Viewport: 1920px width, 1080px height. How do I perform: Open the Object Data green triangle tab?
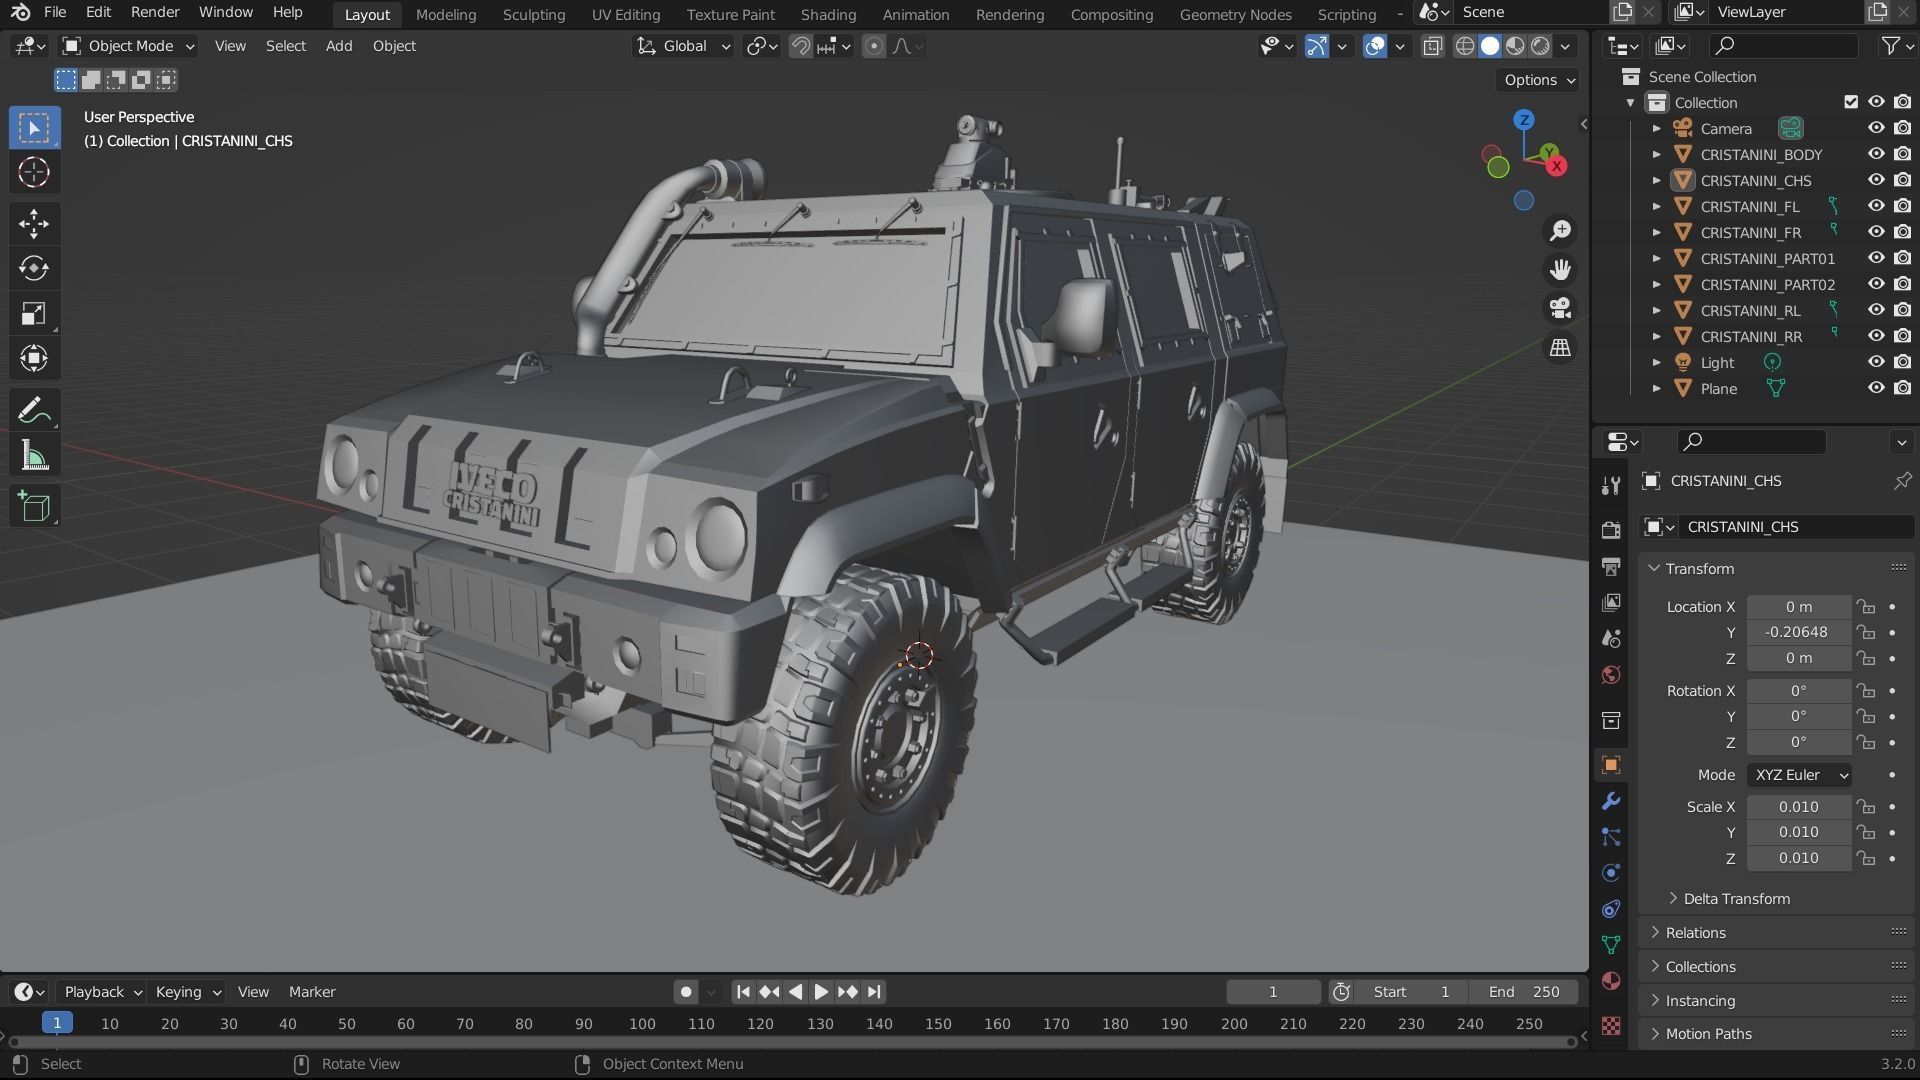point(1611,945)
